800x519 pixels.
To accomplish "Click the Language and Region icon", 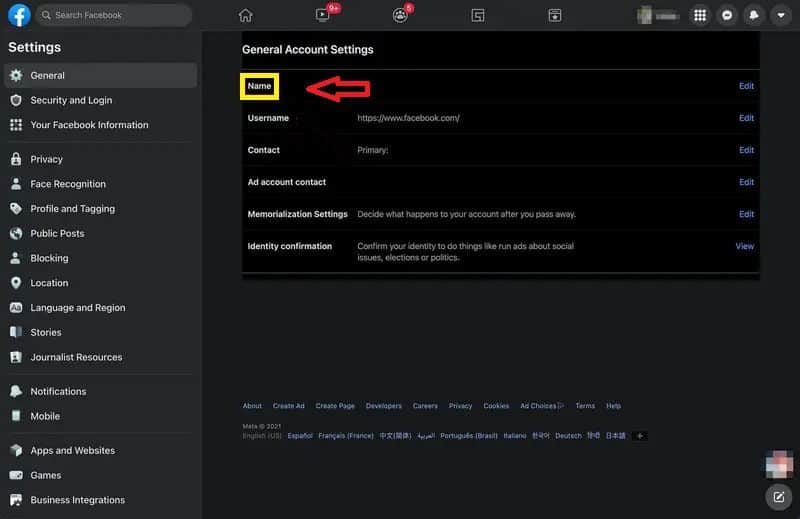I will point(16,308).
